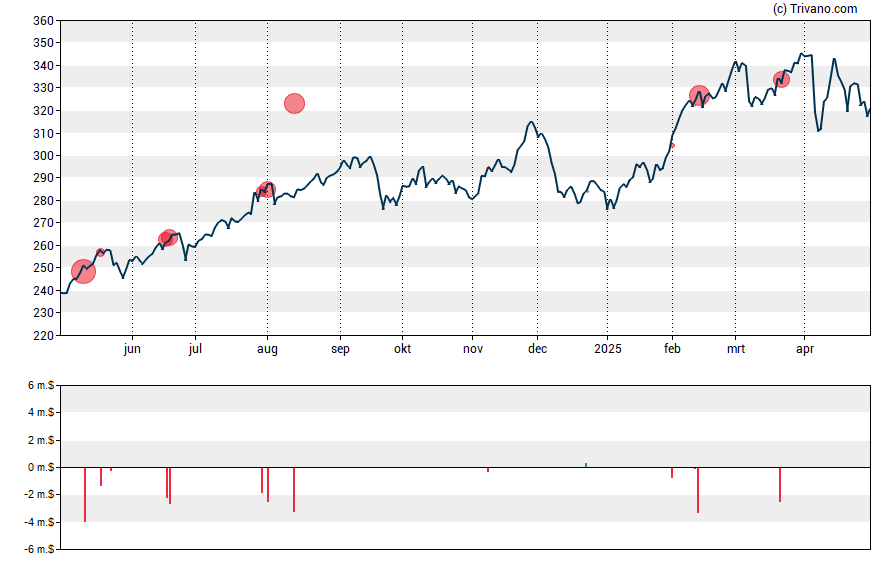Click the '6 m.$' axis label
The width and height of the screenshot is (888, 565).
pos(41,386)
